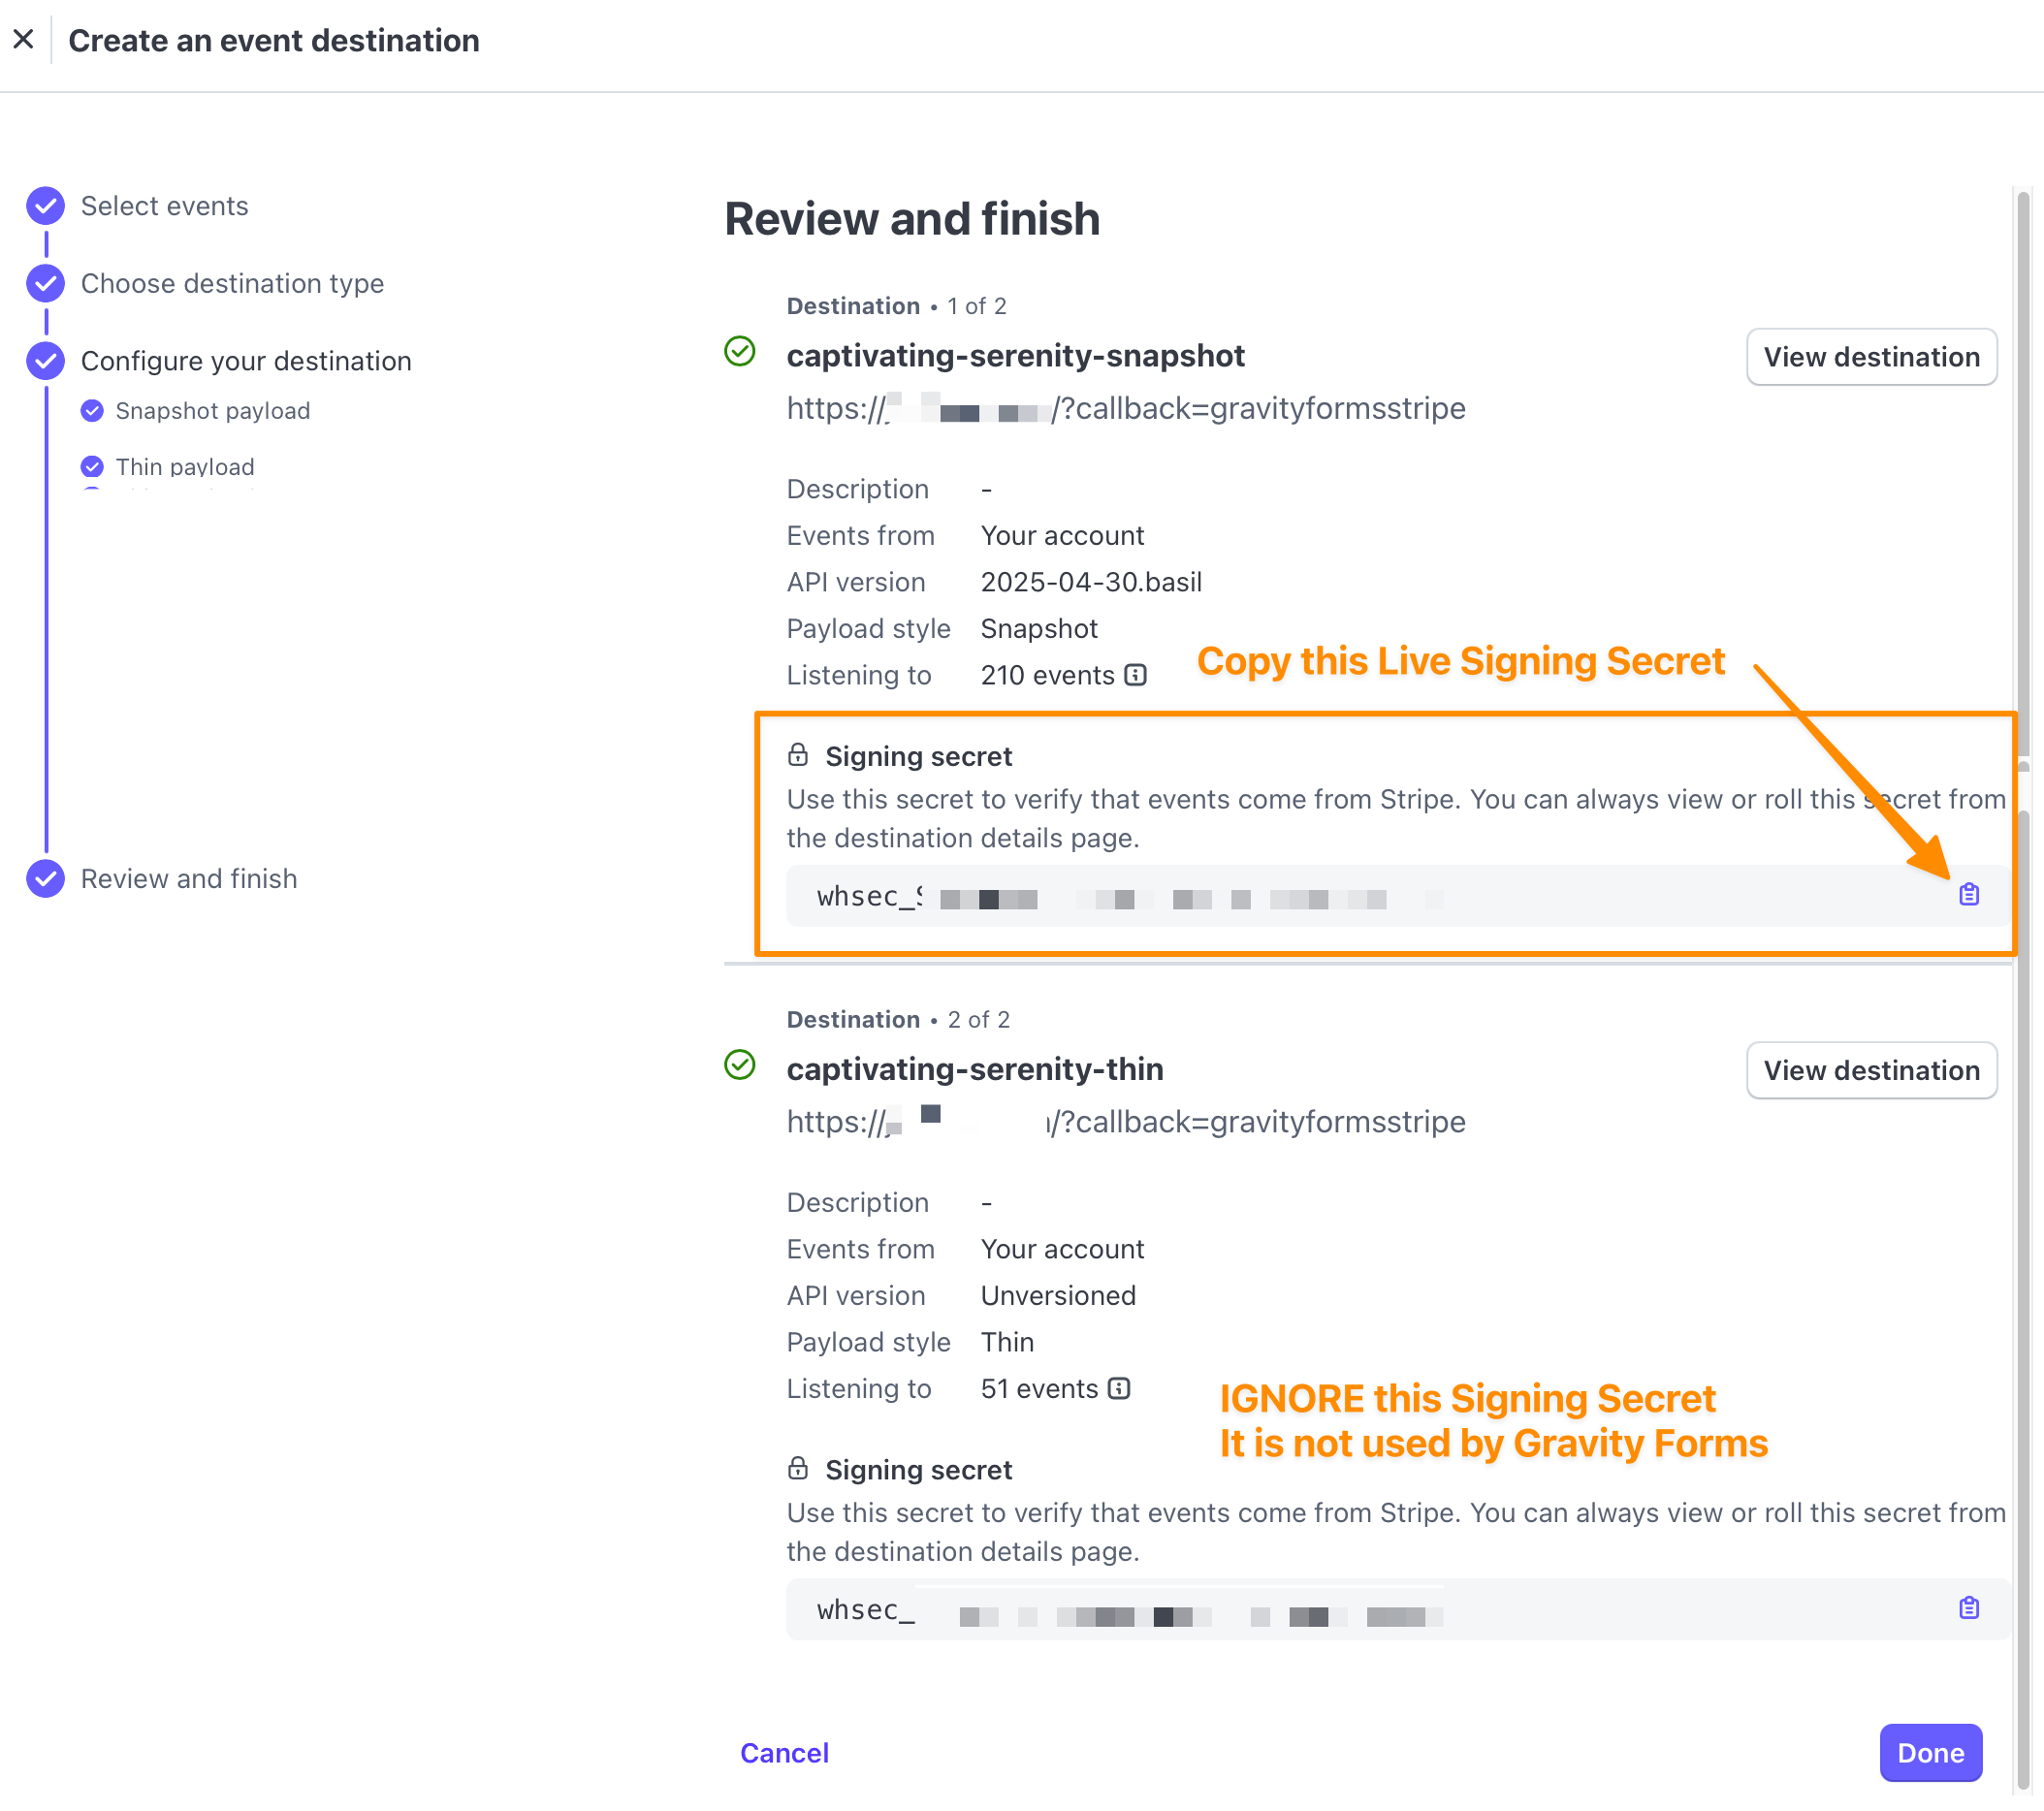The width and height of the screenshot is (2044, 1811).
Task: Click the Cancel link
Action: coord(784,1752)
